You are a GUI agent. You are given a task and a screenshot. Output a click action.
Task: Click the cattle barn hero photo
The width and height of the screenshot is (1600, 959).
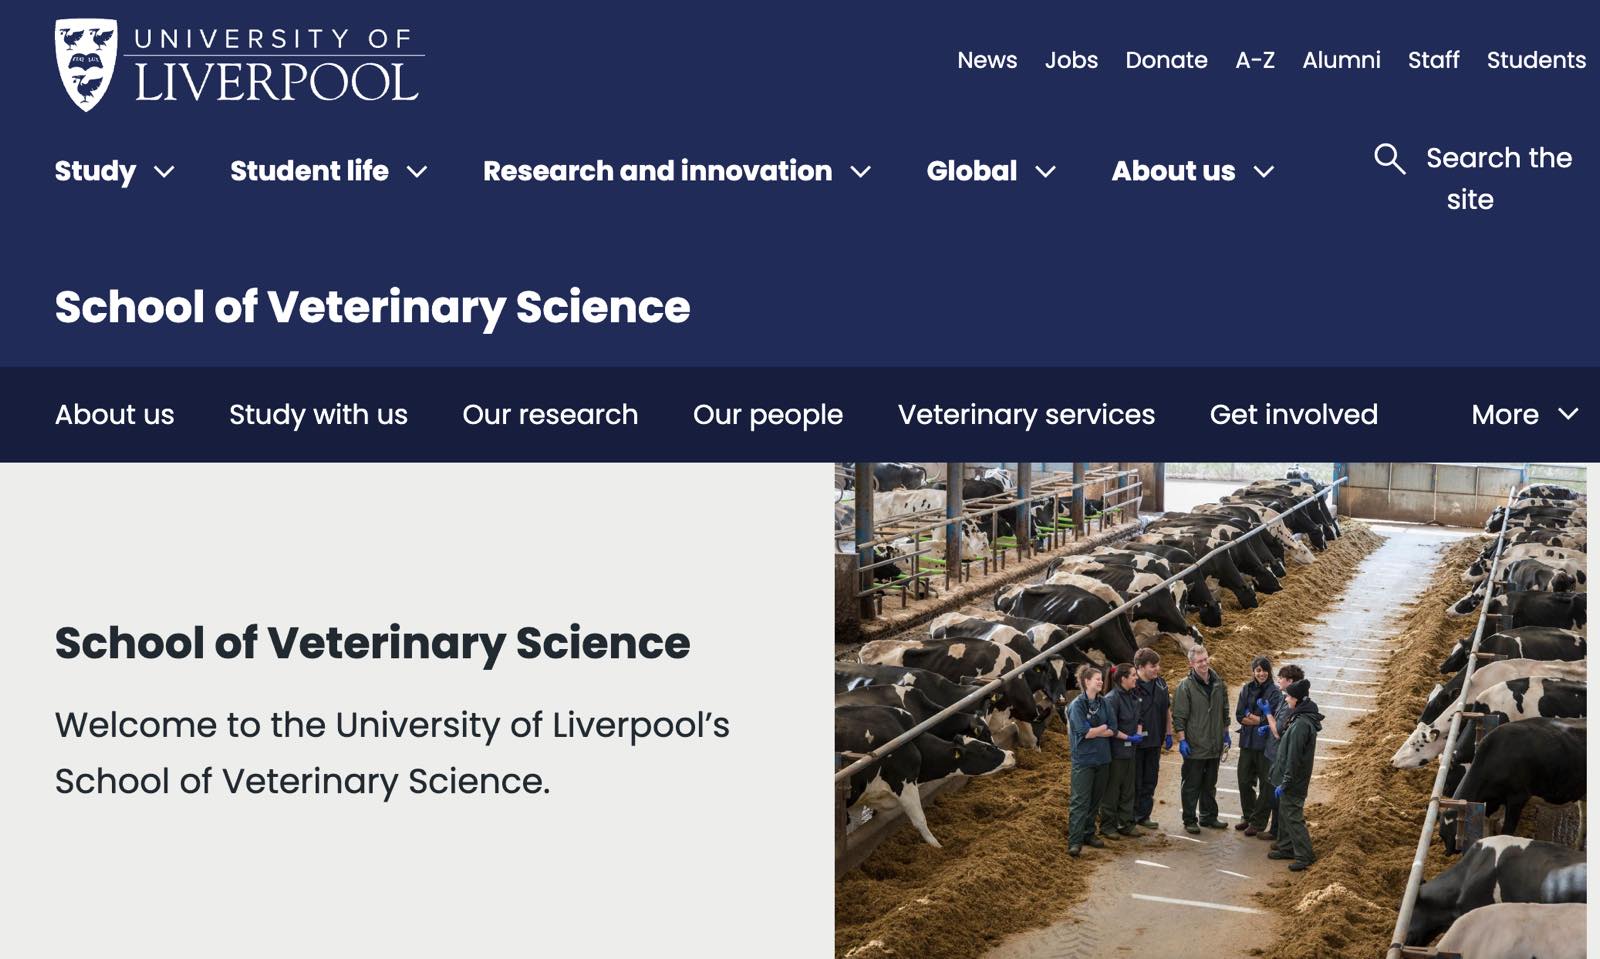(1211, 710)
